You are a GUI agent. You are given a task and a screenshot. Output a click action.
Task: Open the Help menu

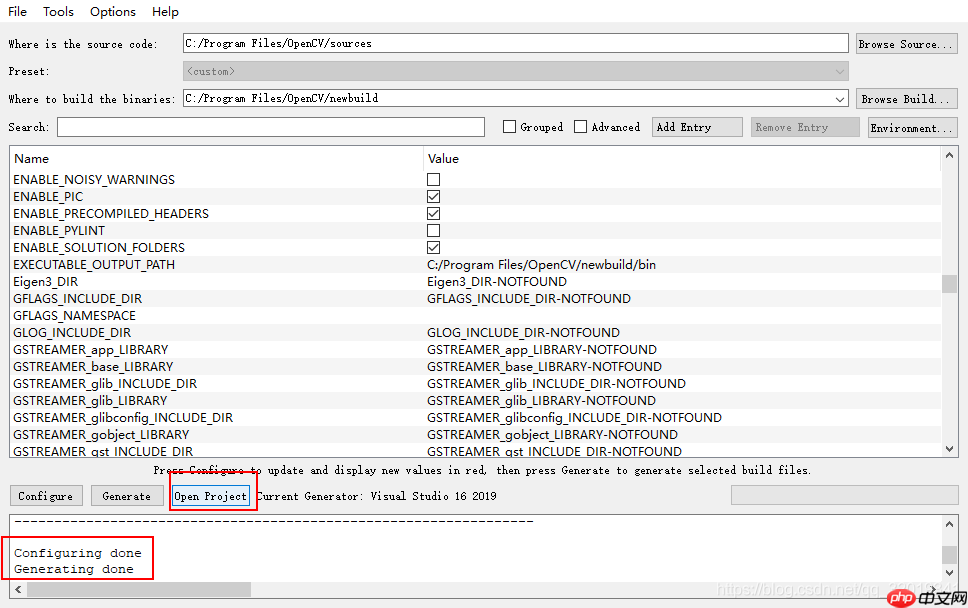pyautogui.click(x=165, y=11)
